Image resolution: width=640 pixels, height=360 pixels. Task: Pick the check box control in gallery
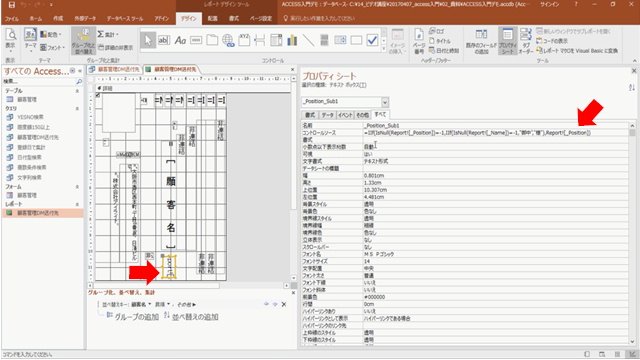point(372,40)
